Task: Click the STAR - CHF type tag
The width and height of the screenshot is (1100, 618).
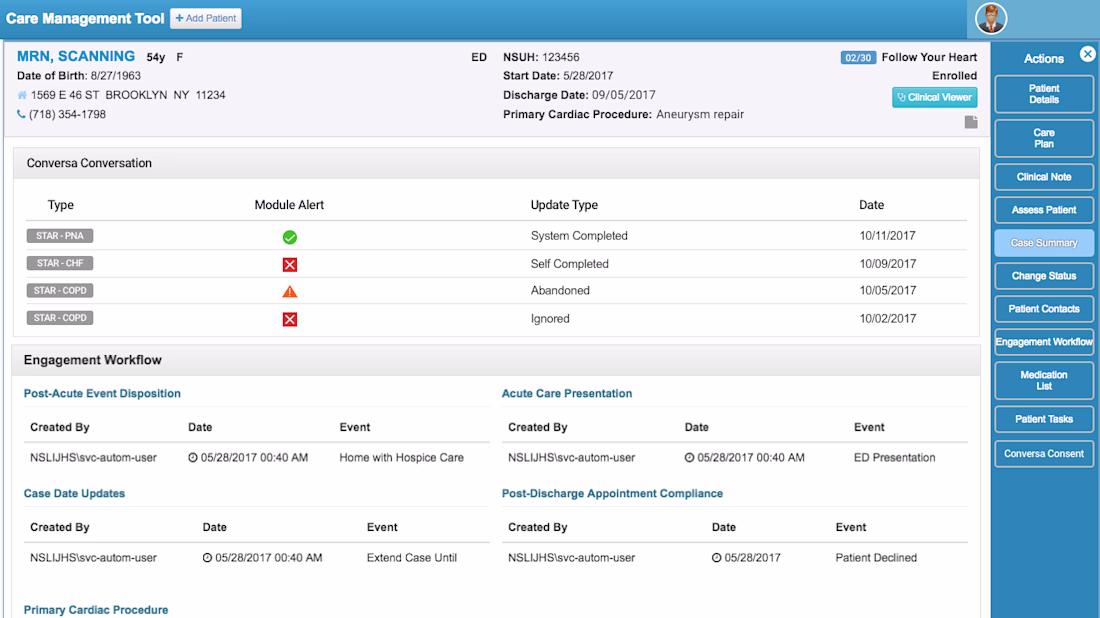Action: (x=60, y=263)
